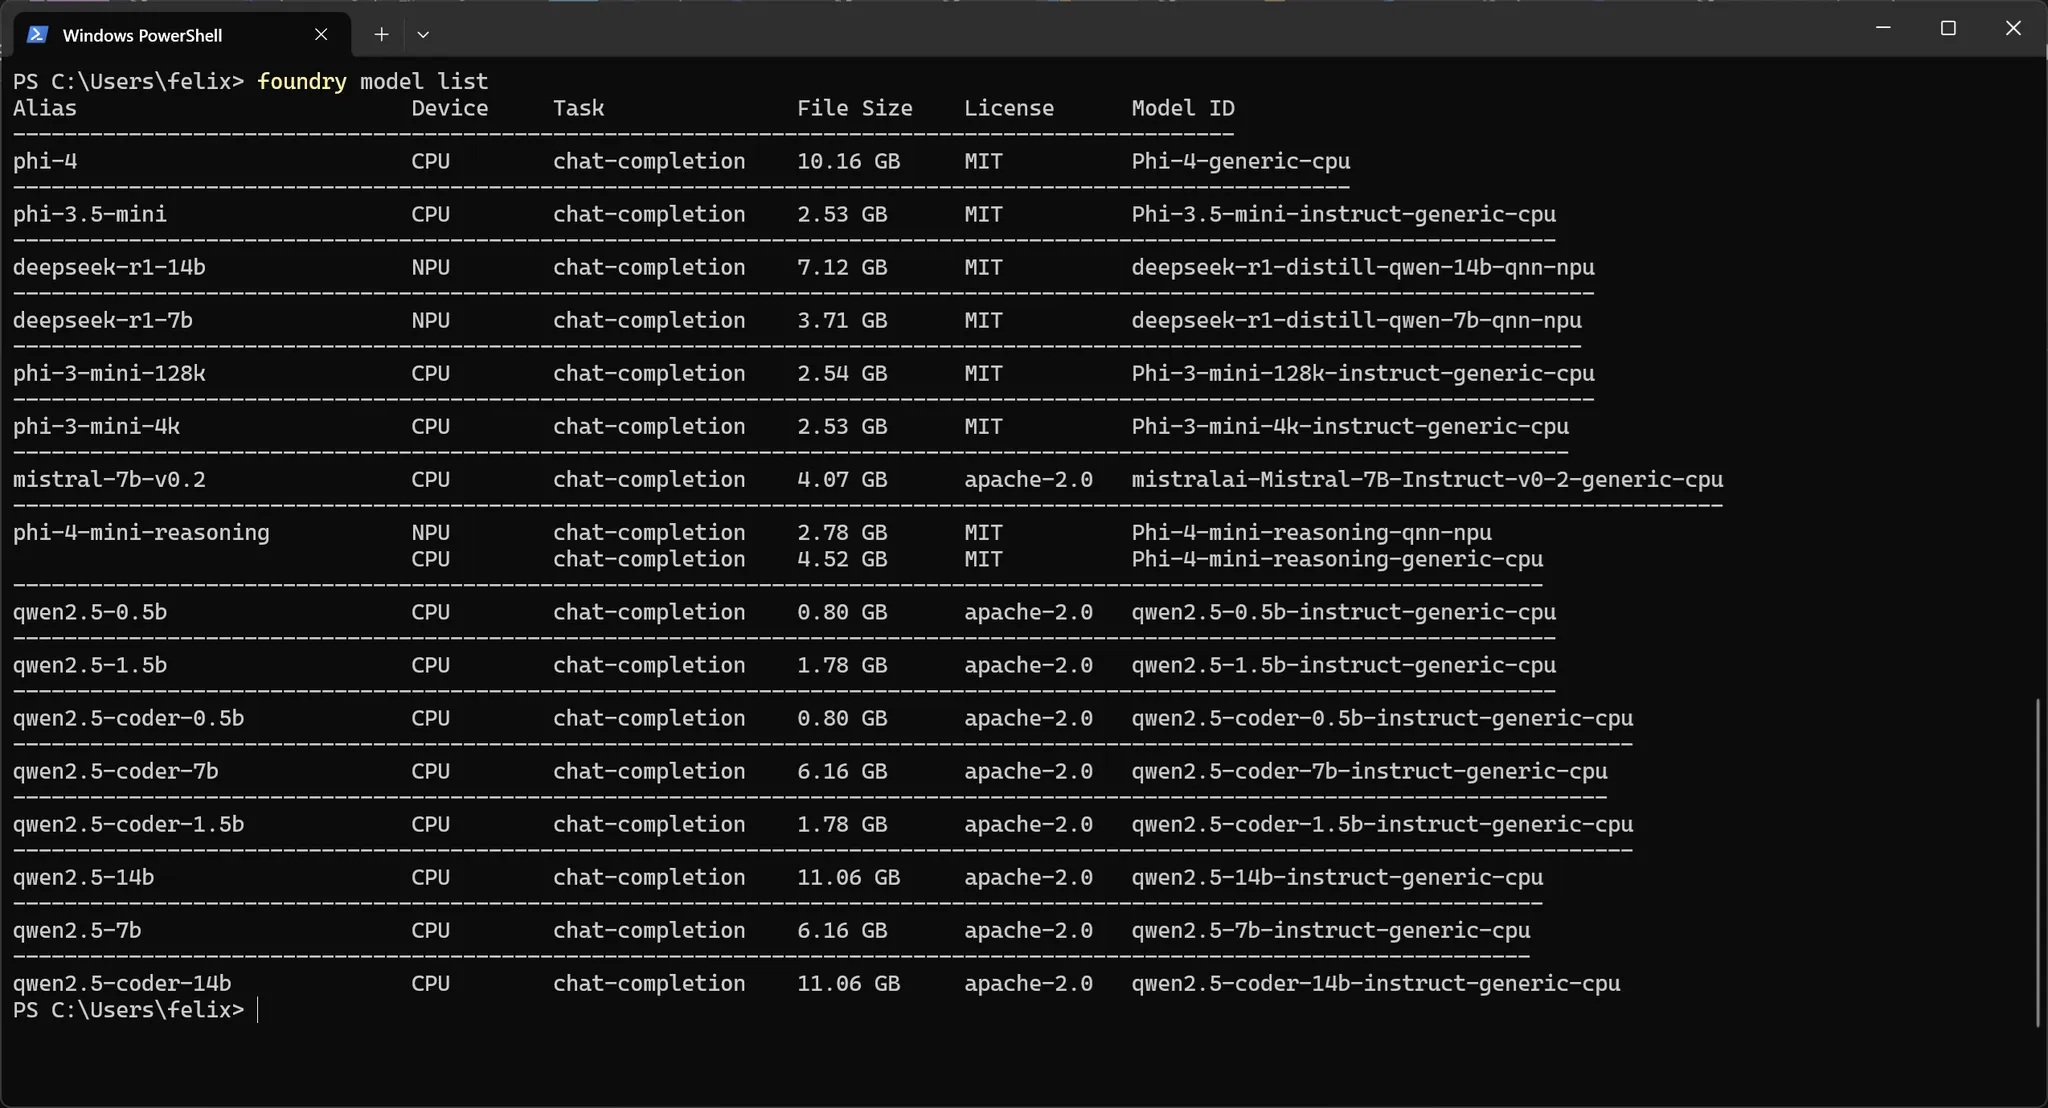Click the file size '4.07 GB'
2048x1108 pixels.
point(842,479)
